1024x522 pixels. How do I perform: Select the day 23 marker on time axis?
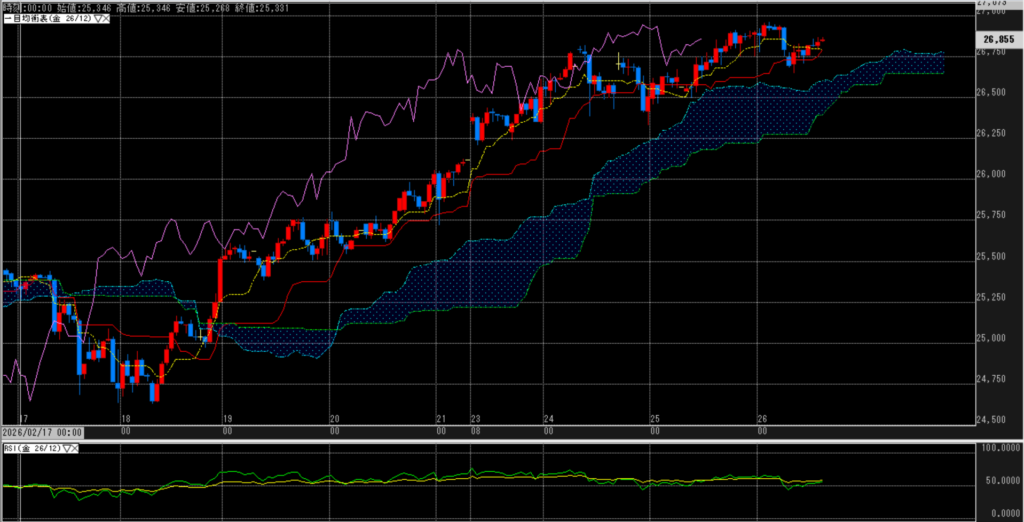[x=475, y=421]
